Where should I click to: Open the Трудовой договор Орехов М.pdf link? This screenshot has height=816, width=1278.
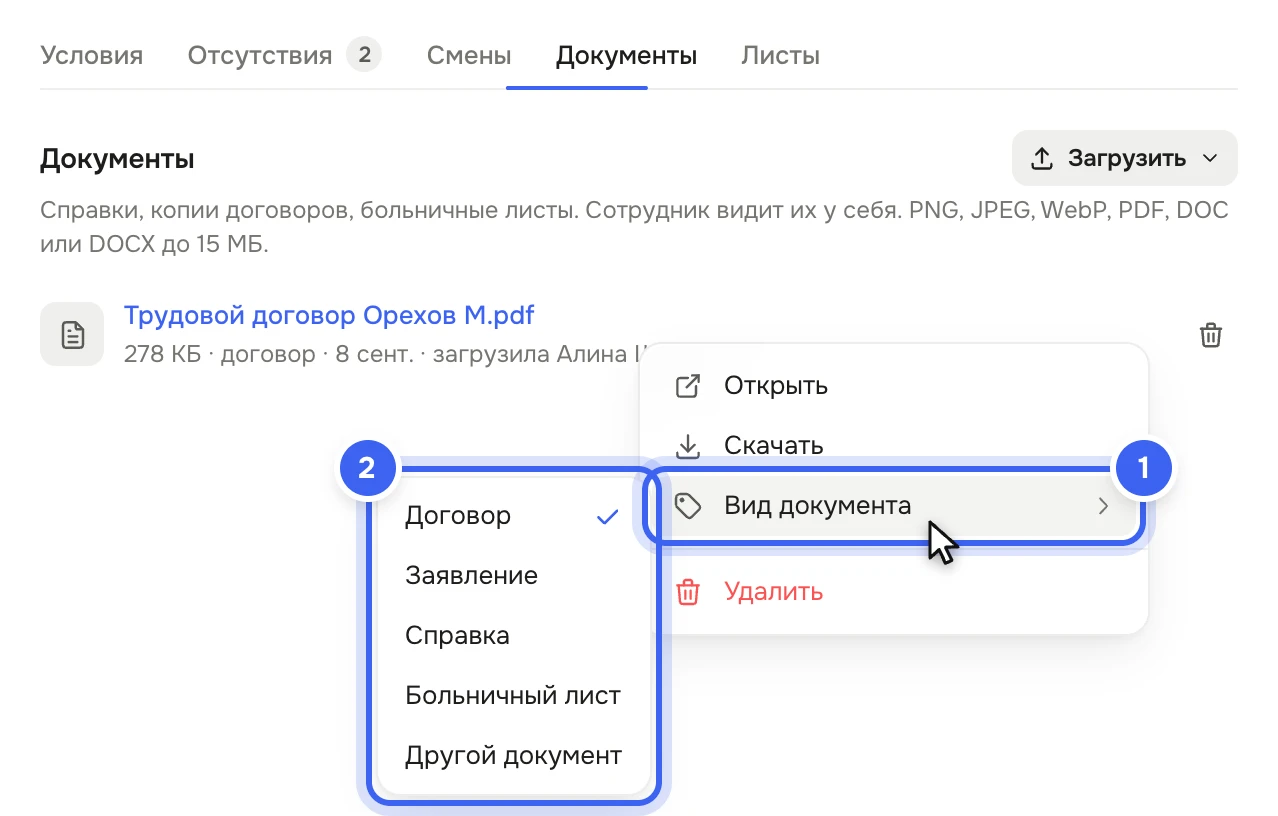(x=329, y=316)
